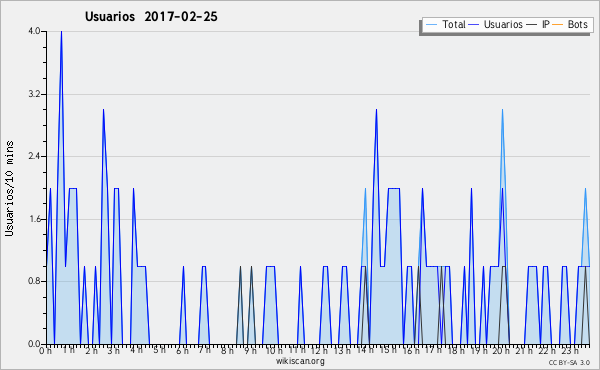Click the chart title 'Usuarios 2017-02-25'
This screenshot has width=600, height=370.
pos(151,17)
